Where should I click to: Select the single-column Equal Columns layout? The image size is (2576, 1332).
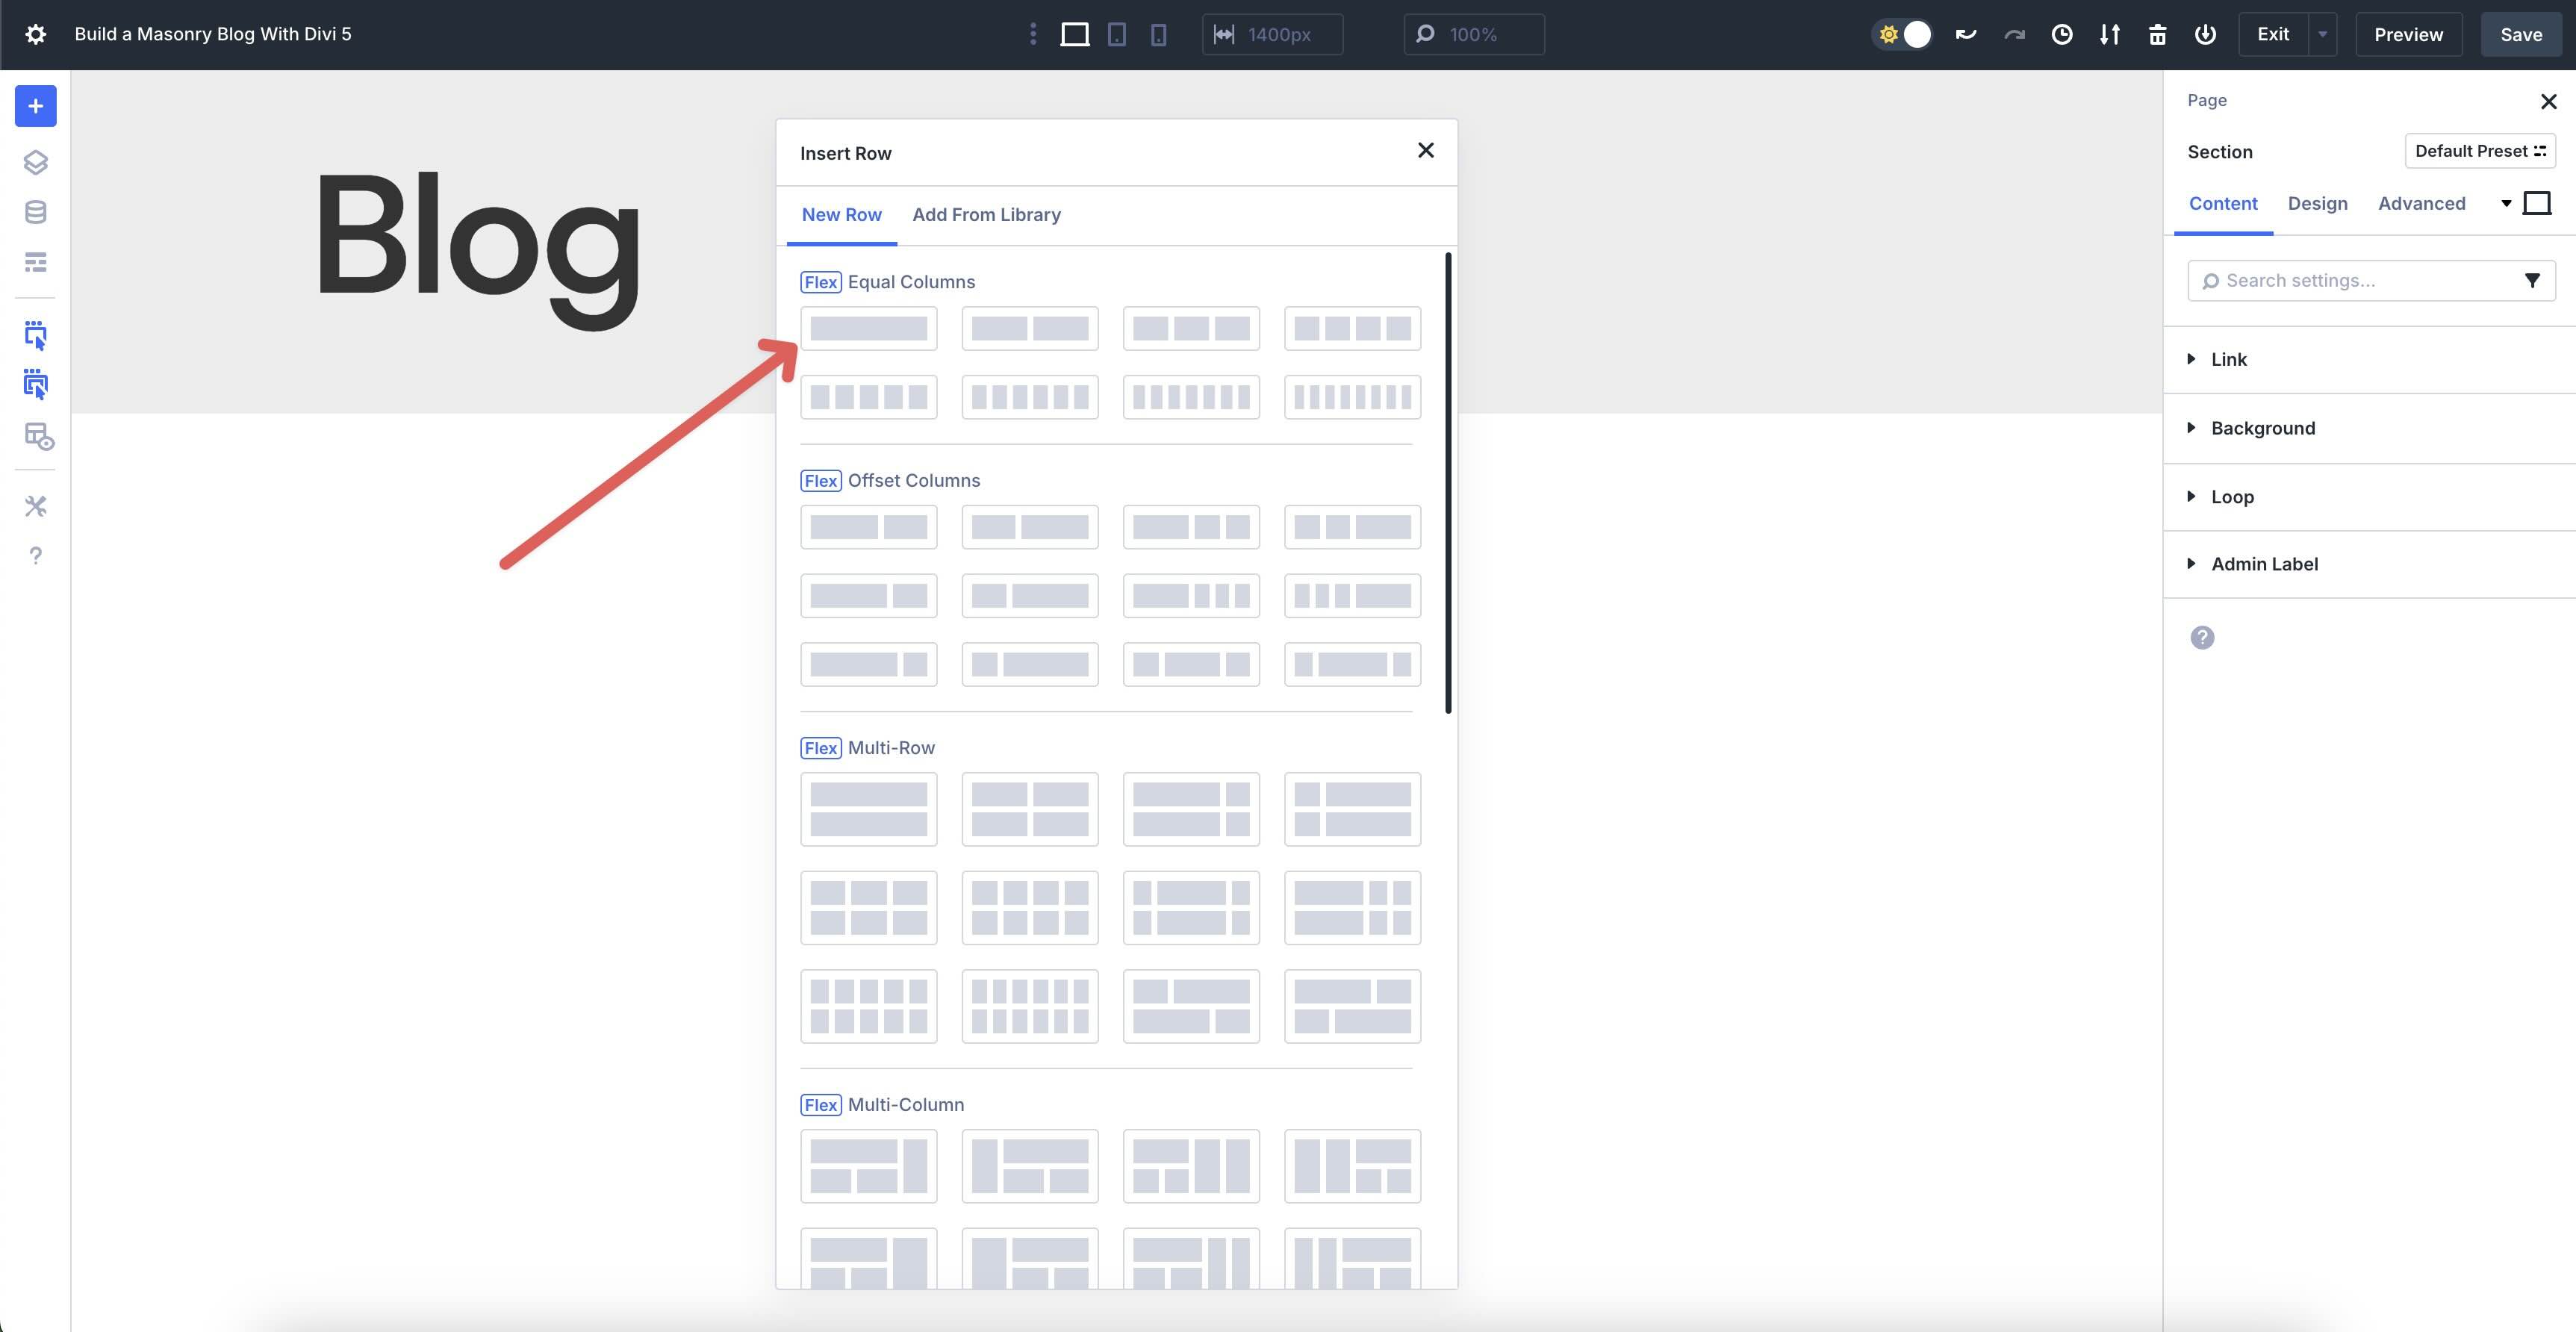pos(868,328)
